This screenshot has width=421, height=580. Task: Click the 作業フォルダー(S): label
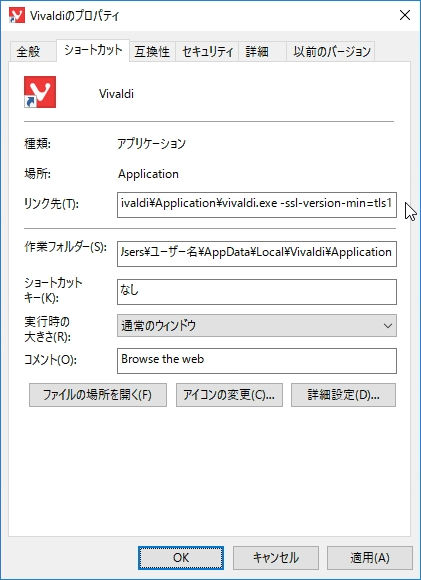pyautogui.click(x=65, y=247)
